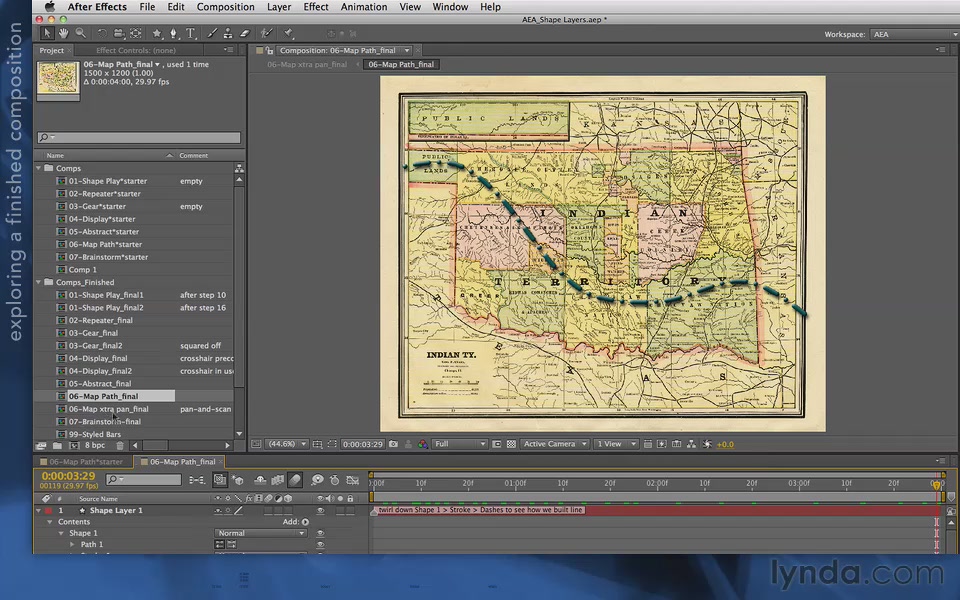Click the Add shape contents button
Viewport: 960px width, 600px height.
305,522
